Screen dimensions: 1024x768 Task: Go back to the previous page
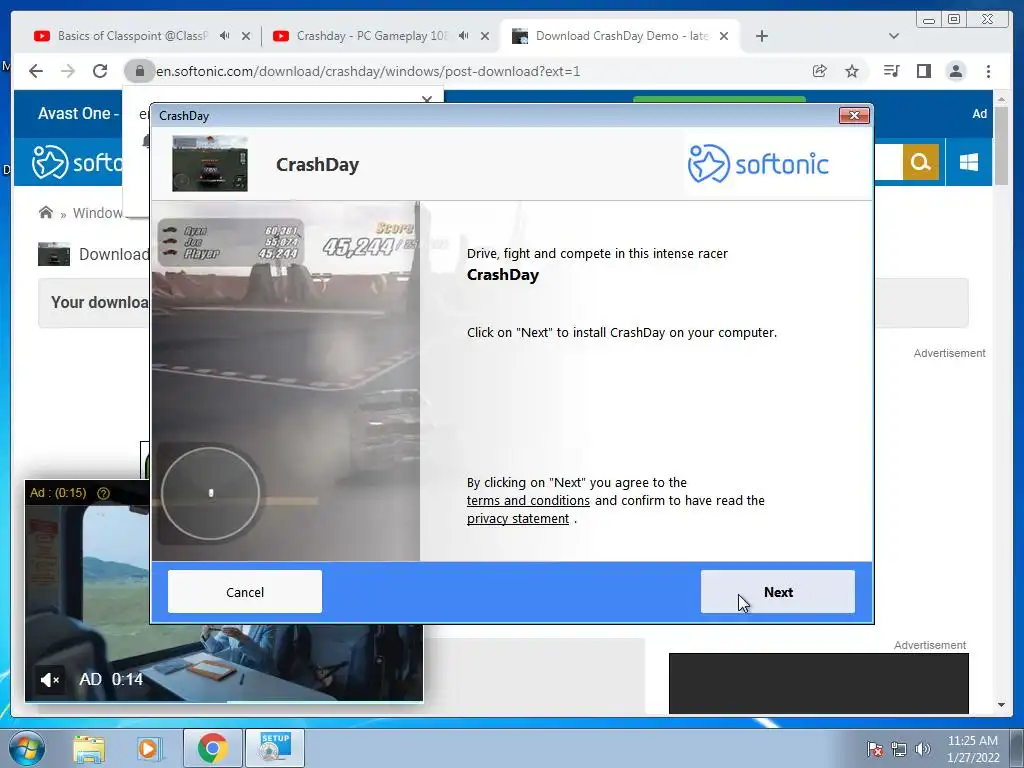[36, 71]
